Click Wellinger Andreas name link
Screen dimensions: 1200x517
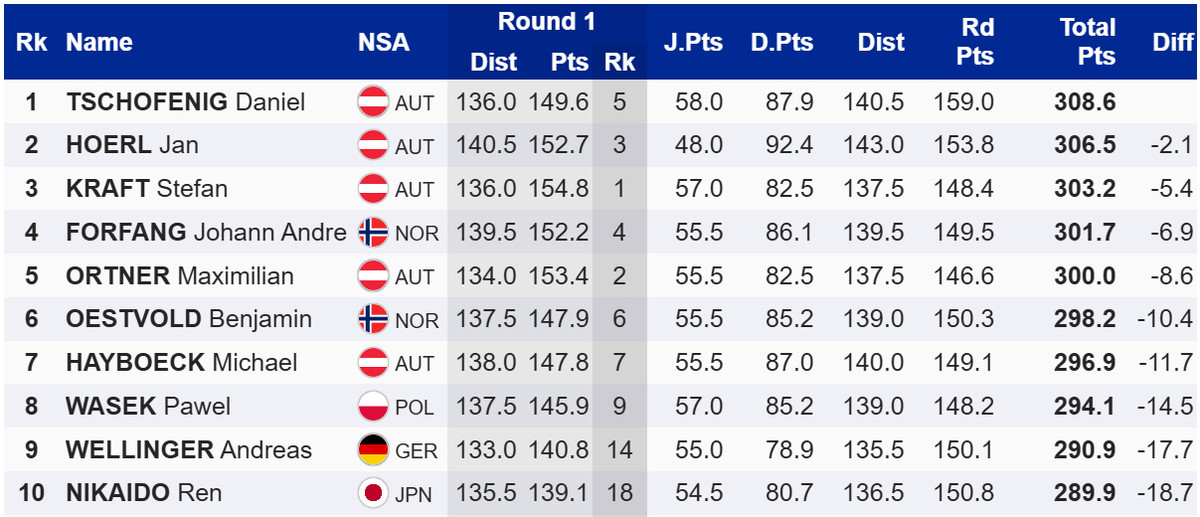click(x=188, y=450)
